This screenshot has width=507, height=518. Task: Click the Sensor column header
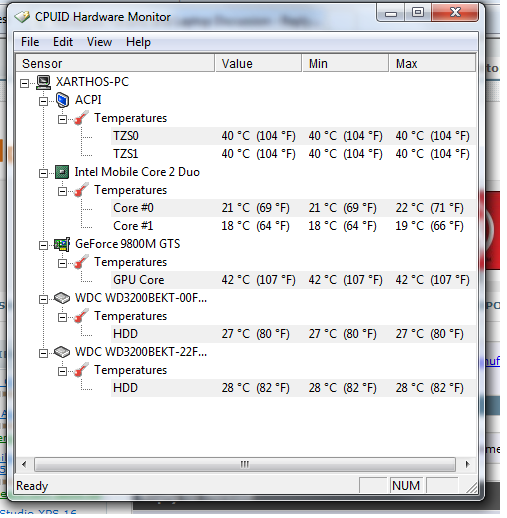115,63
